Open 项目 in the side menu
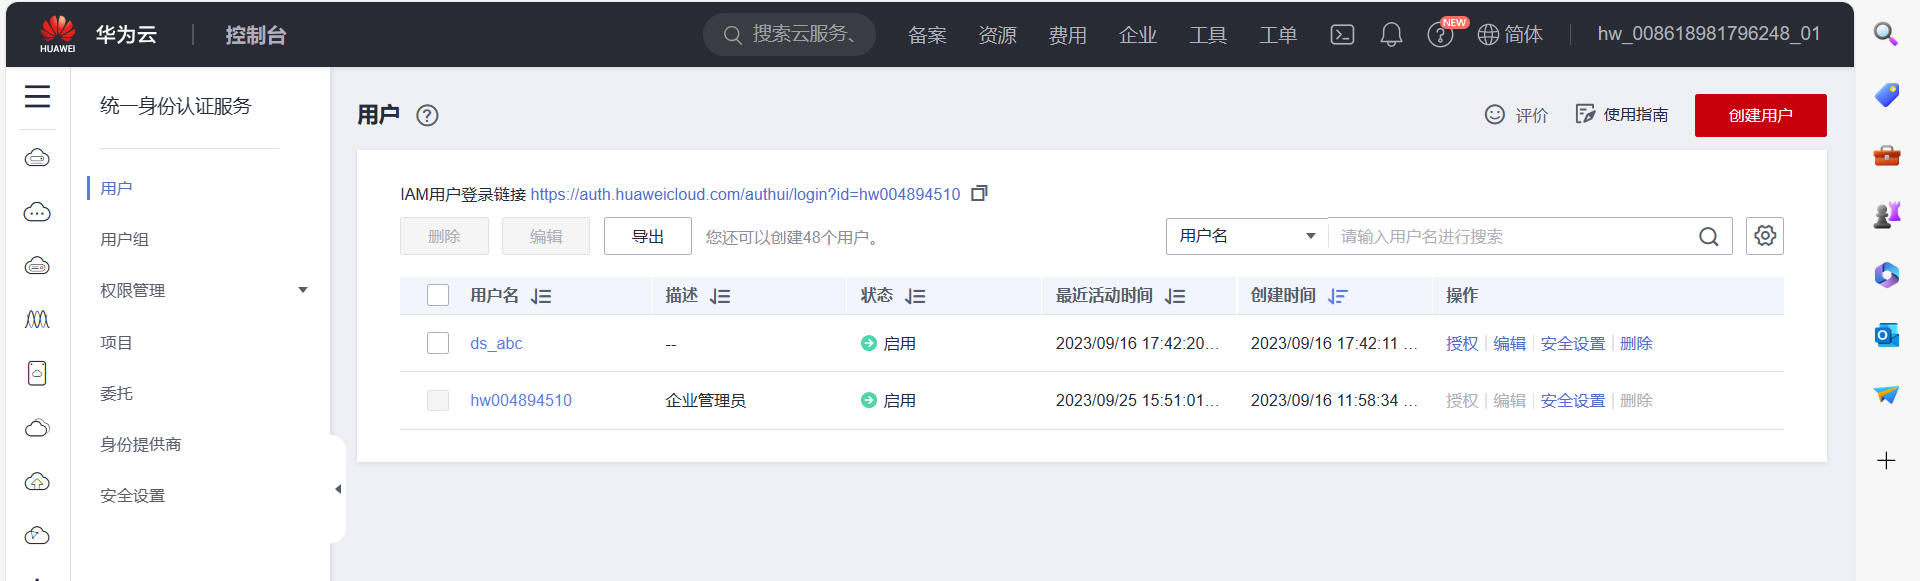The image size is (1920, 581). pyautogui.click(x=116, y=342)
